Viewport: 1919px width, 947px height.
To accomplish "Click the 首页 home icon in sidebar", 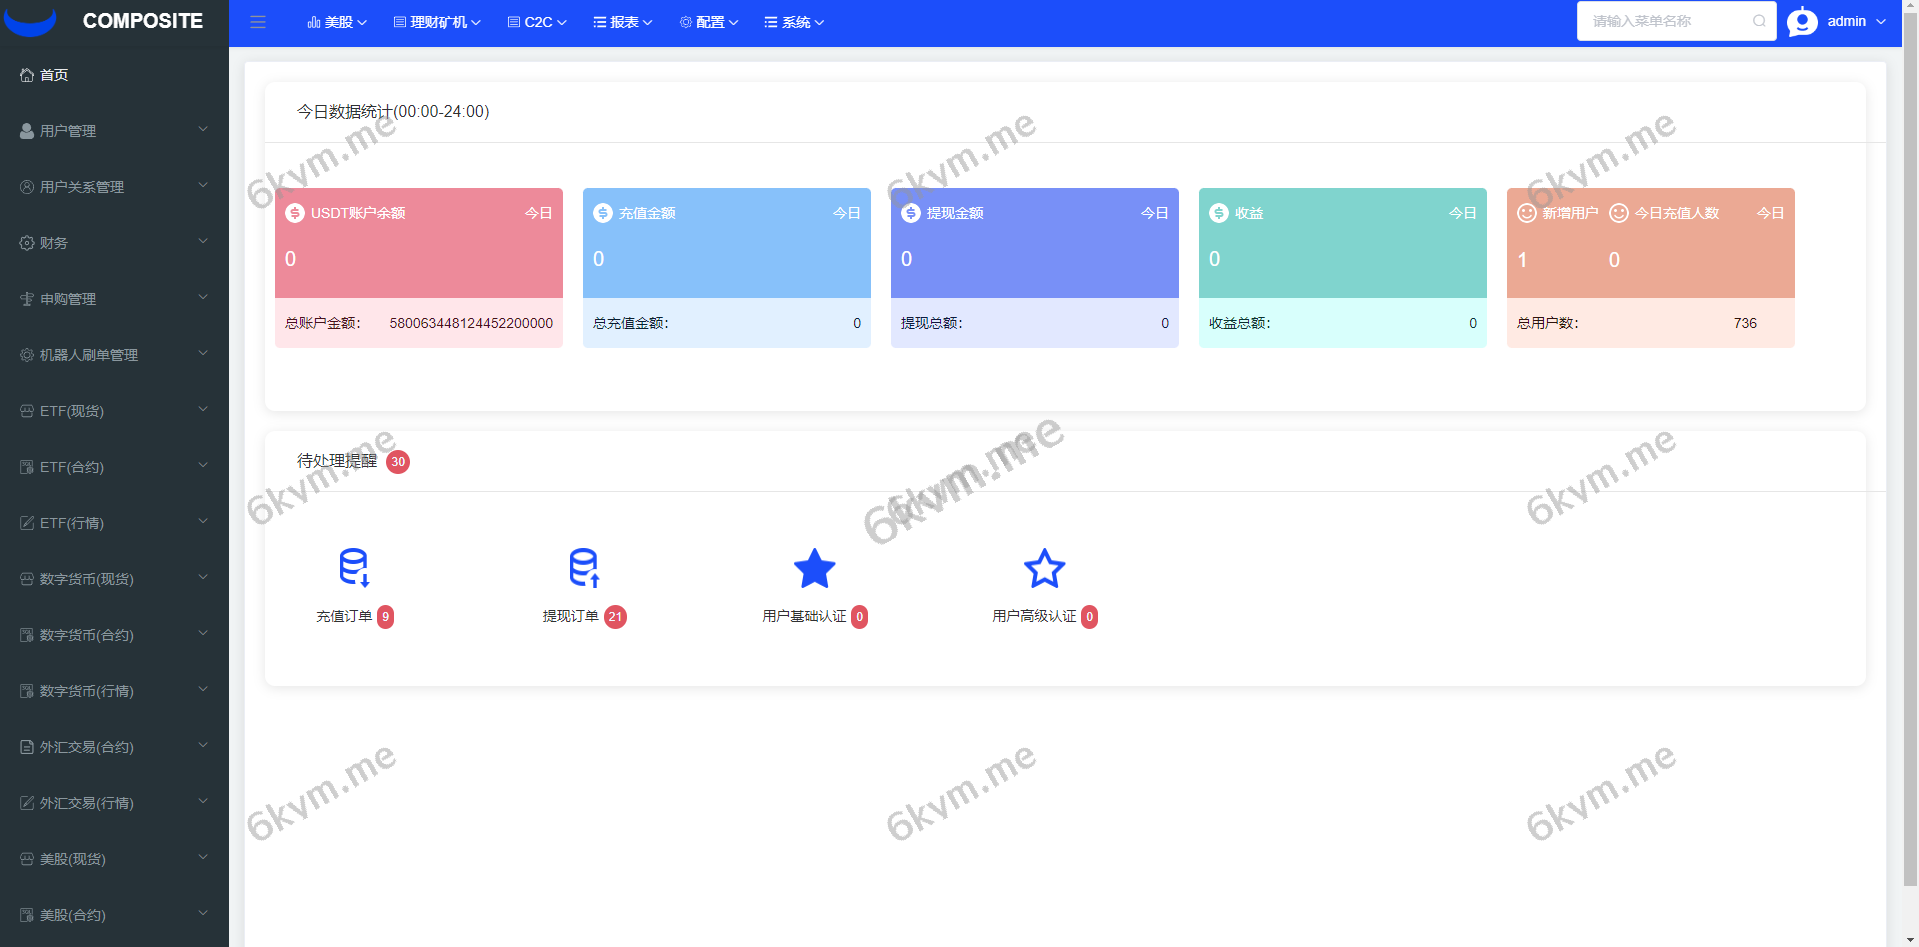I will [24, 74].
